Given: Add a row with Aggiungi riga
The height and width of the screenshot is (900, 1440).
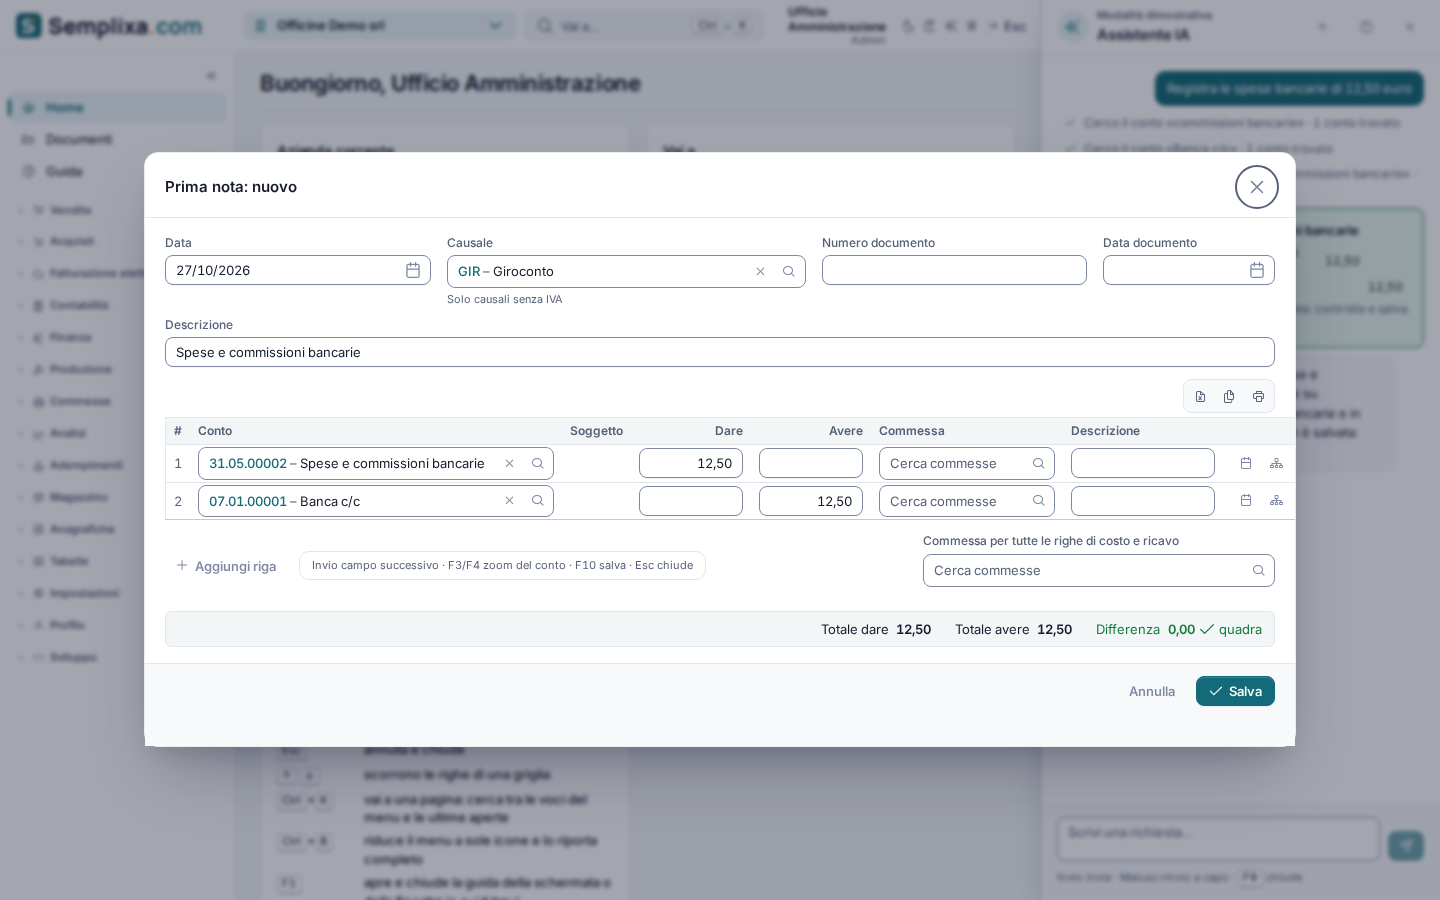Looking at the screenshot, I should click(x=226, y=566).
